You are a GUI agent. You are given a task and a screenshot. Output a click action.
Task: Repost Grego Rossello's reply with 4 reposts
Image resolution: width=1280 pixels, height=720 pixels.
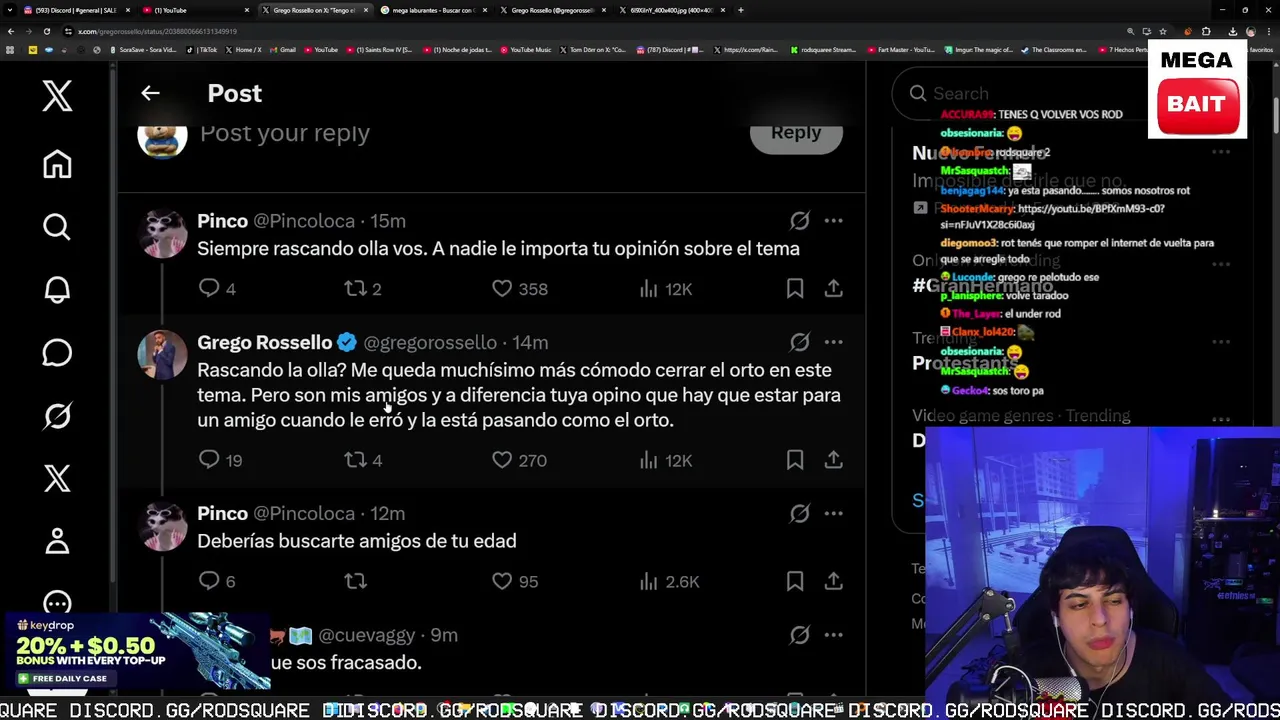[355, 460]
